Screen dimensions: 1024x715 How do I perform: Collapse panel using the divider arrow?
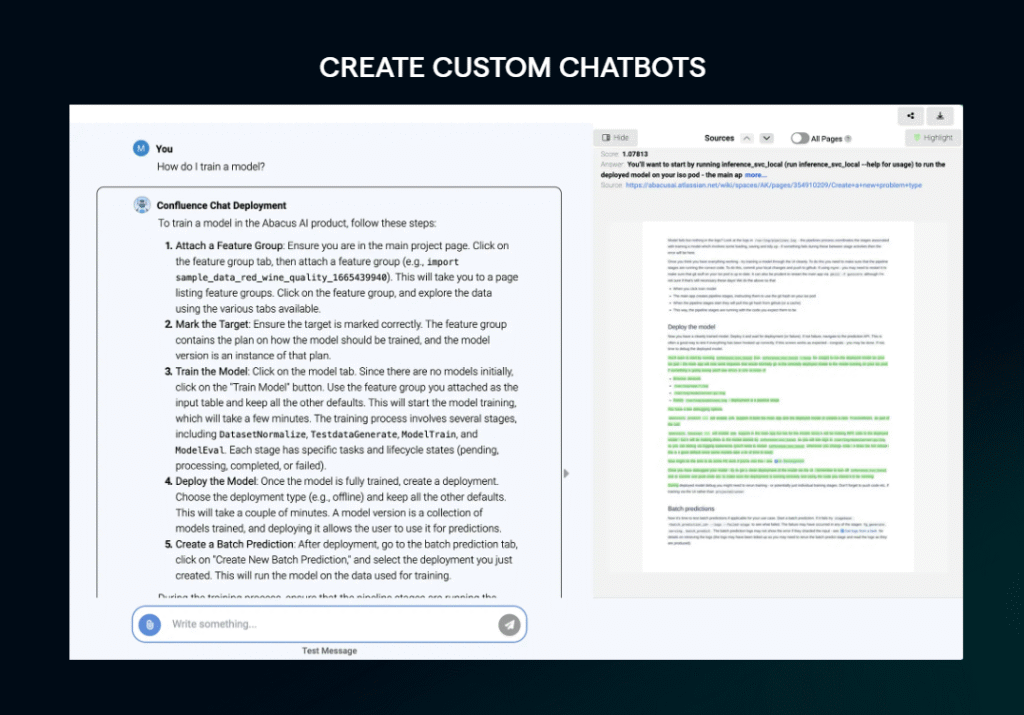(566, 473)
